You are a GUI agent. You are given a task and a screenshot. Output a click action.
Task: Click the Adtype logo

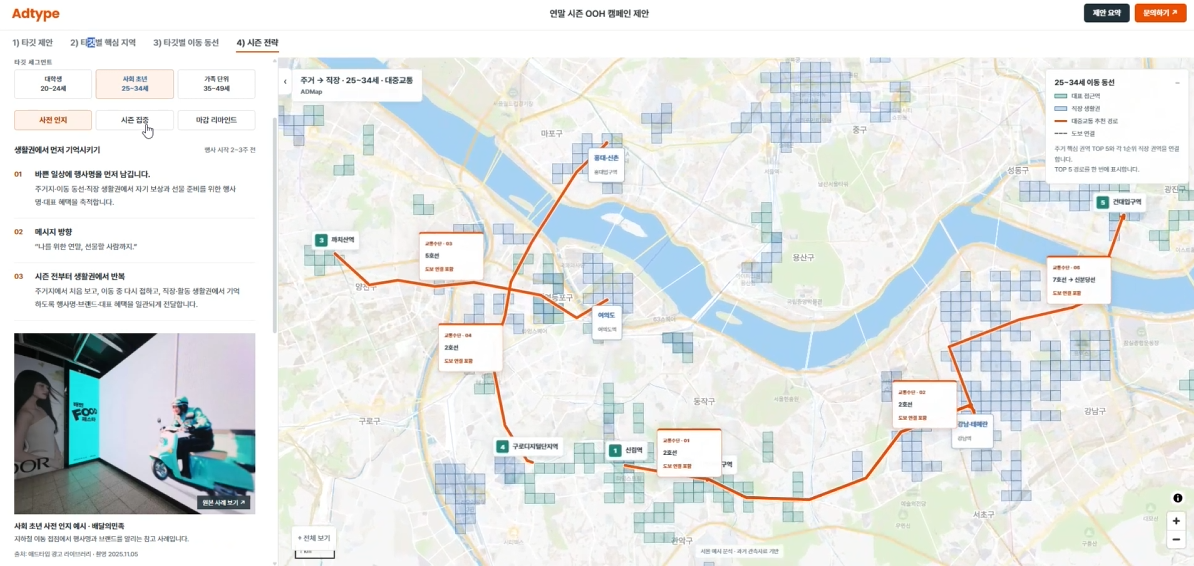35,14
